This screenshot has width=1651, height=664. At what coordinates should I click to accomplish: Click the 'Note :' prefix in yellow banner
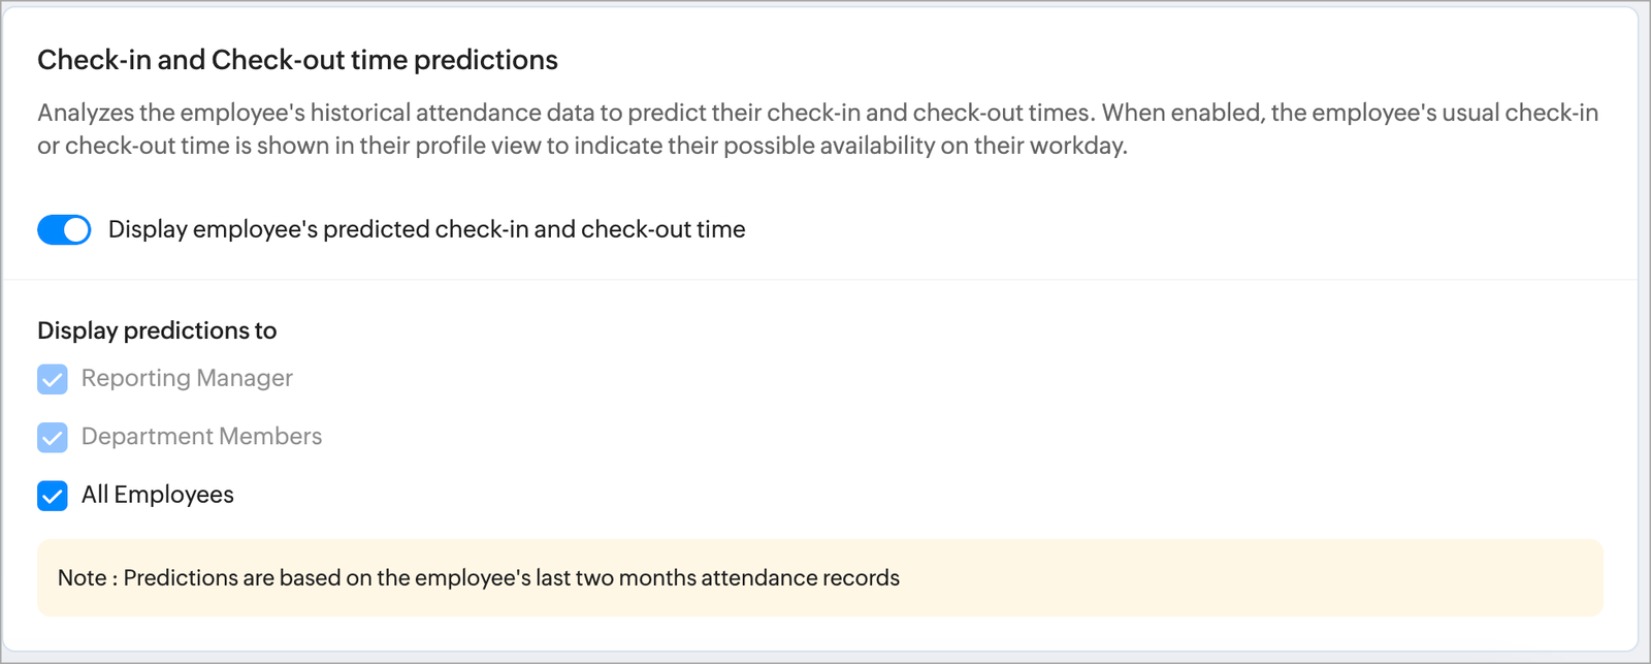tap(87, 578)
